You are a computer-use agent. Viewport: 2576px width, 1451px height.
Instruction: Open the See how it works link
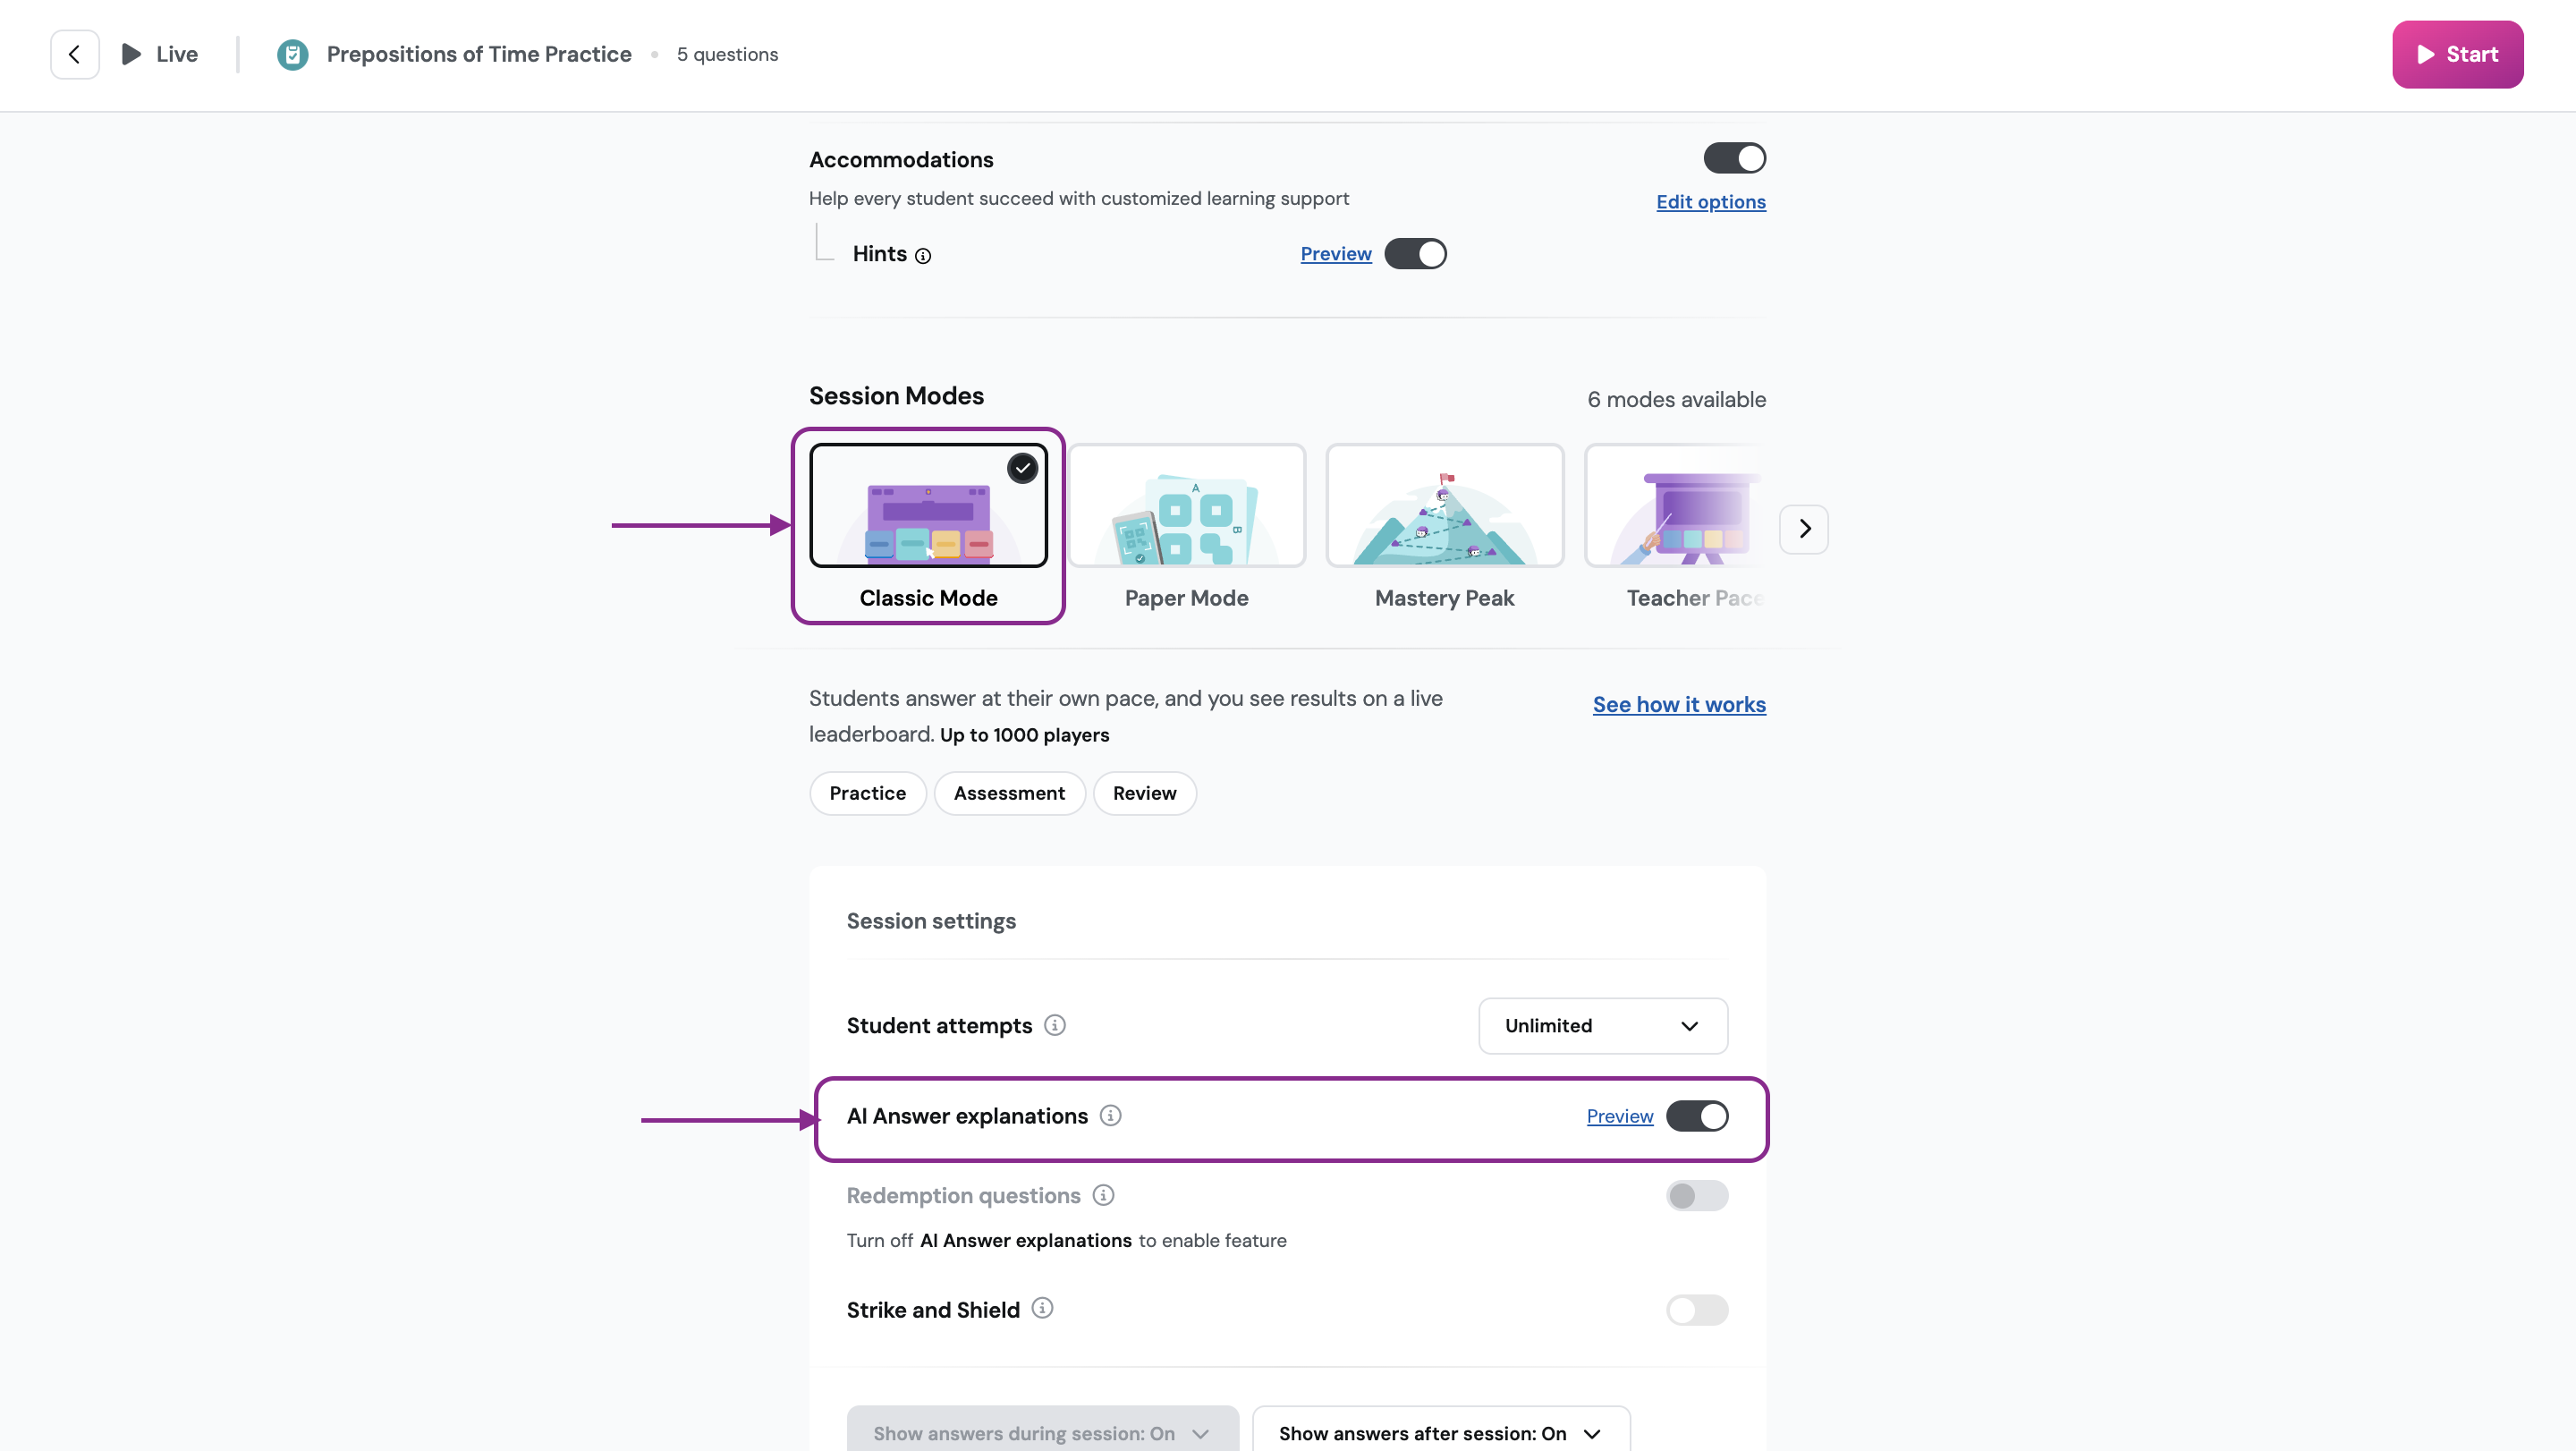(x=1678, y=704)
